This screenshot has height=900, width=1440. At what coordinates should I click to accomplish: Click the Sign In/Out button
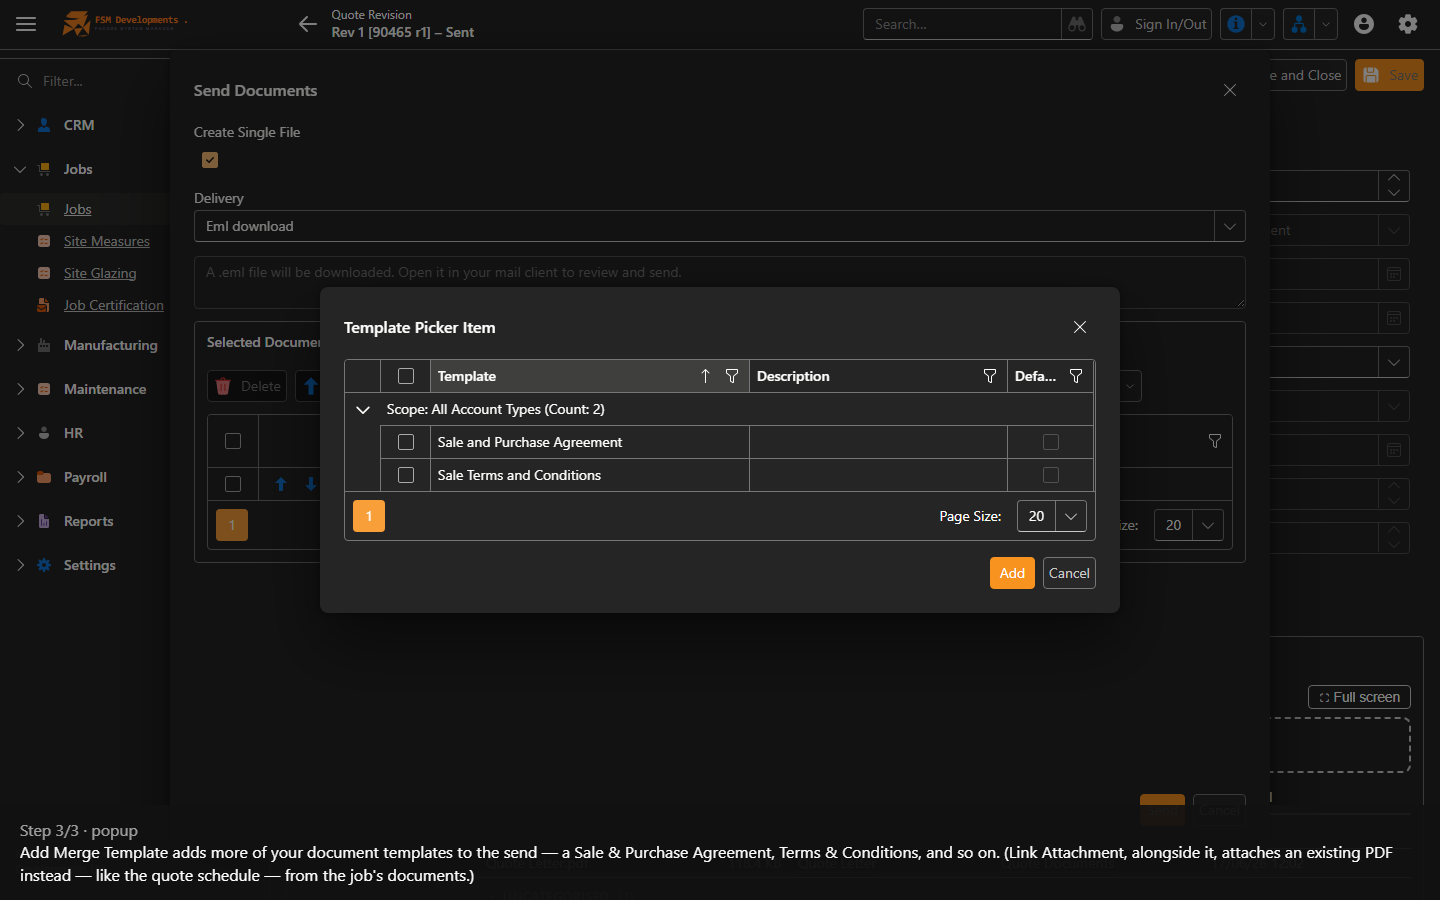[1157, 24]
